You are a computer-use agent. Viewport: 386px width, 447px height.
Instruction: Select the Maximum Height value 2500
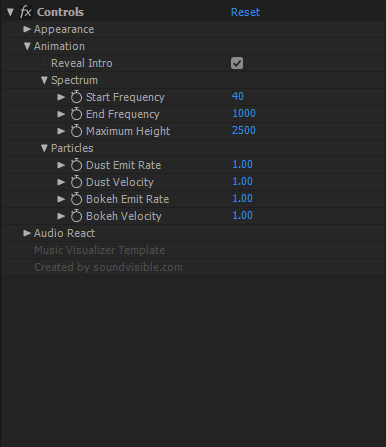244,130
